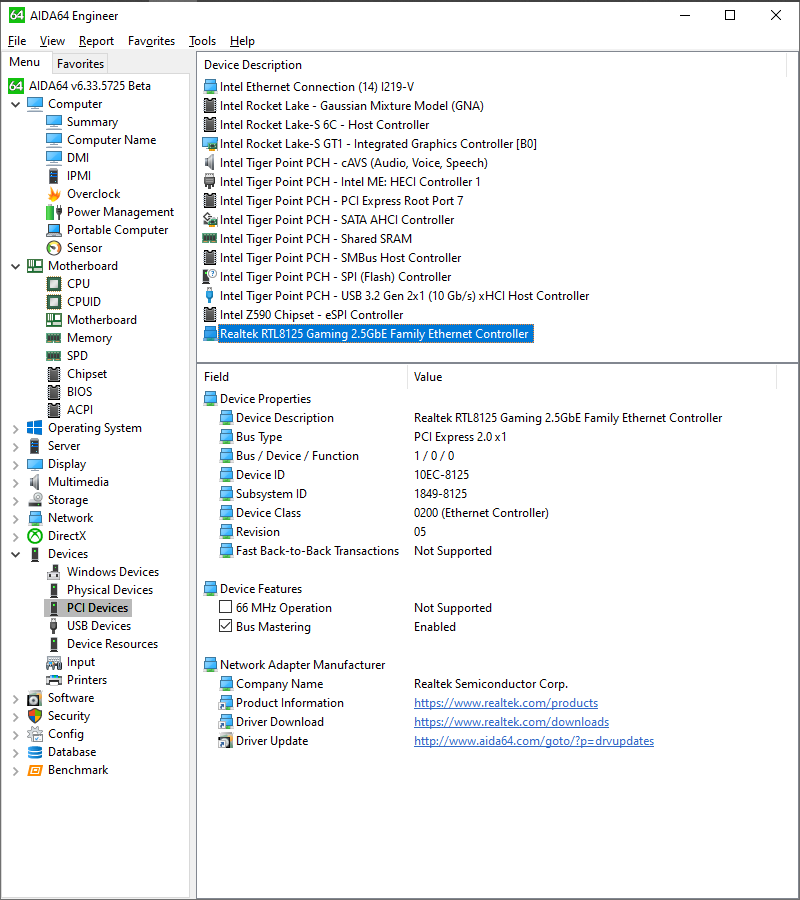Click the SPD memory module icon
Image resolution: width=800 pixels, height=900 pixels.
click(x=54, y=356)
